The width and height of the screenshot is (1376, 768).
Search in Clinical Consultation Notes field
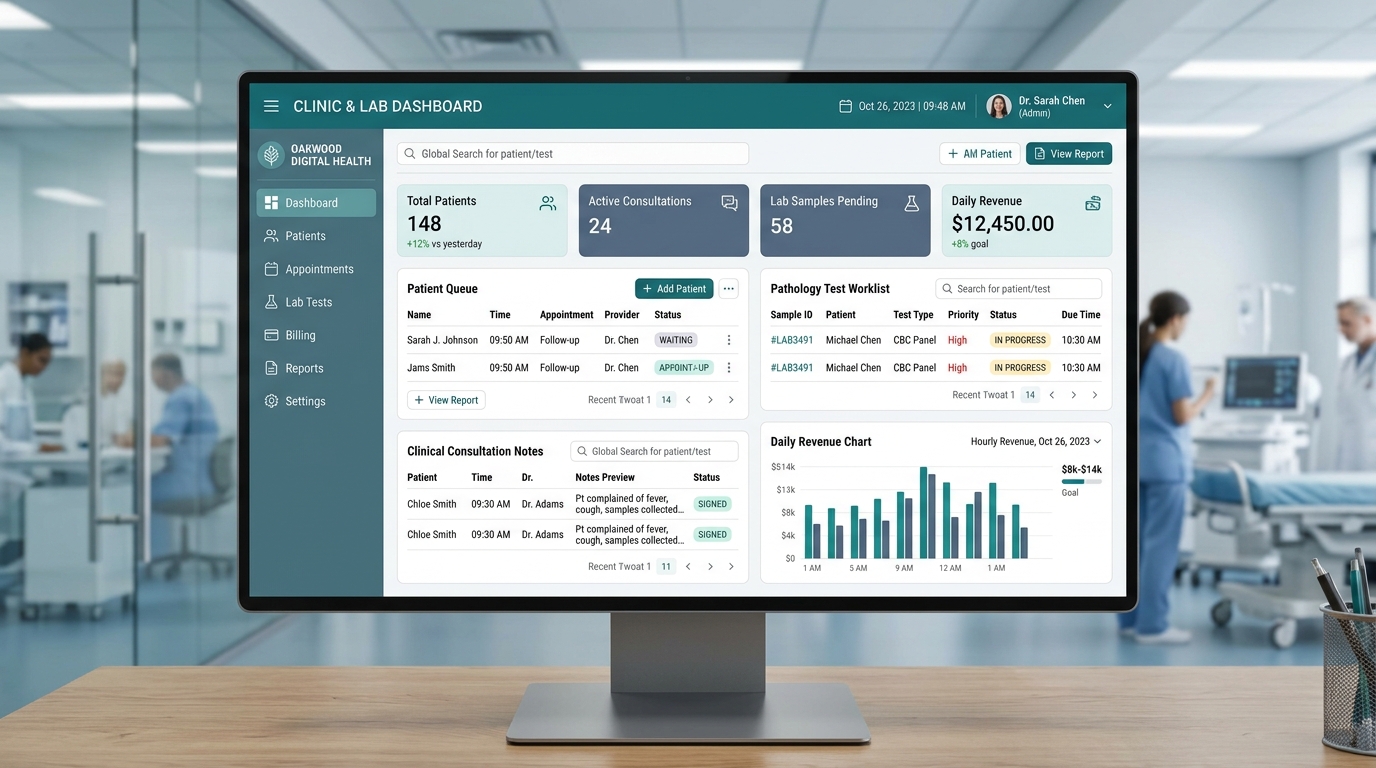(654, 451)
